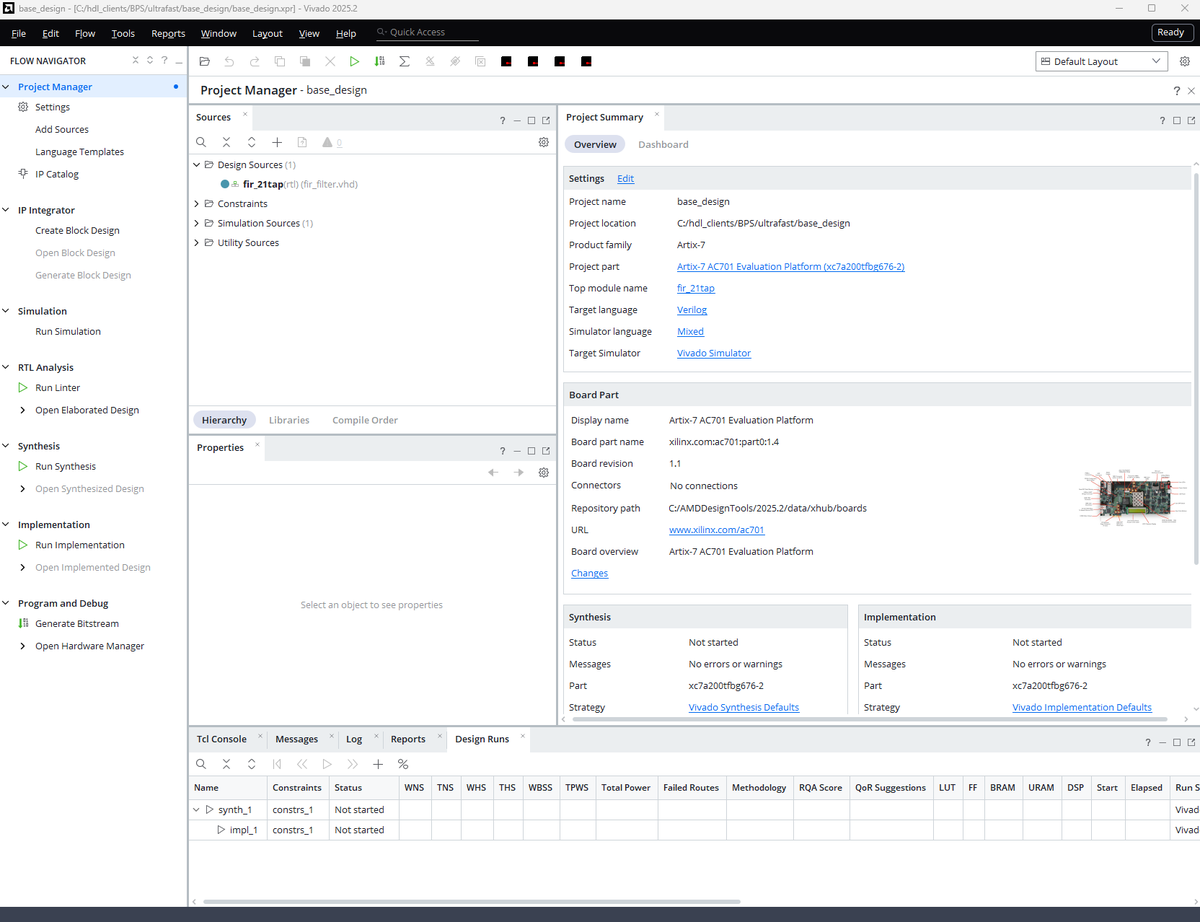1200x922 pixels.
Task: Click the Edit link next to Settings
Action: point(625,179)
